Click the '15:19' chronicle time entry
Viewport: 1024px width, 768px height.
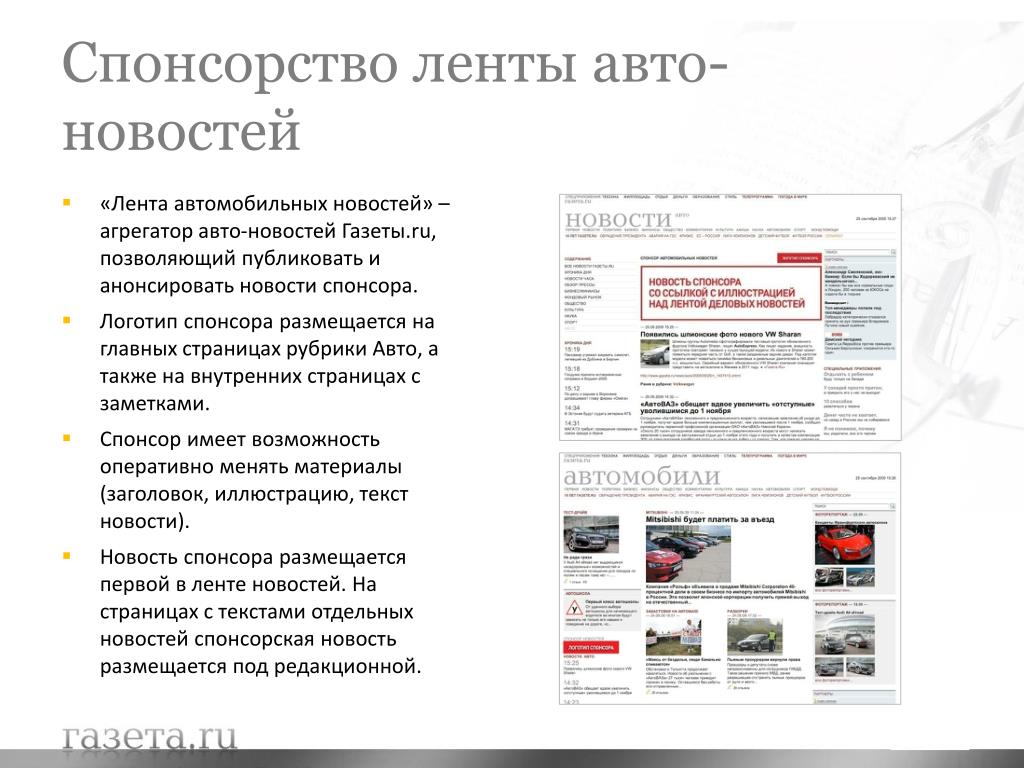pyautogui.click(x=571, y=349)
